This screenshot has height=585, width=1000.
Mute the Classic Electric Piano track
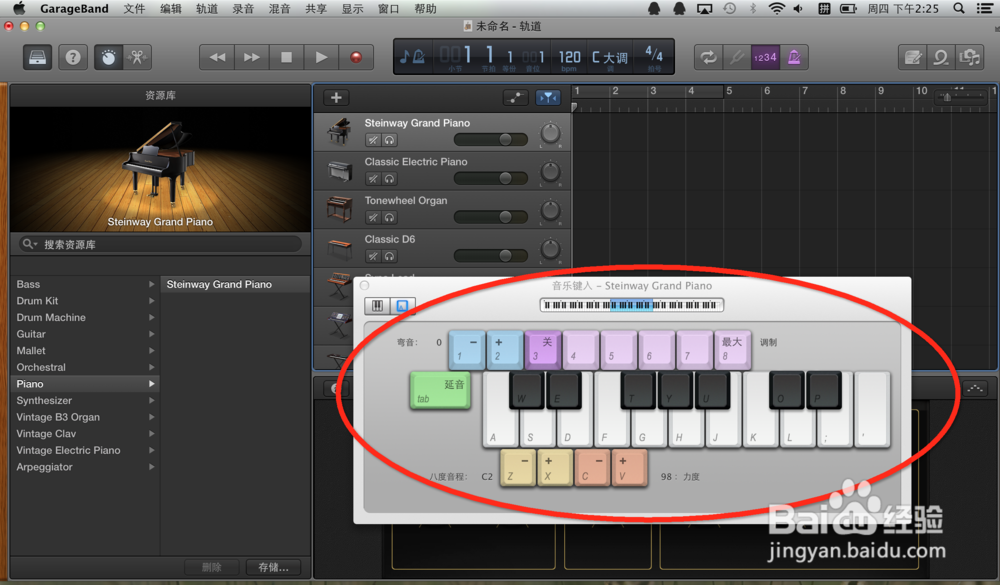click(373, 179)
